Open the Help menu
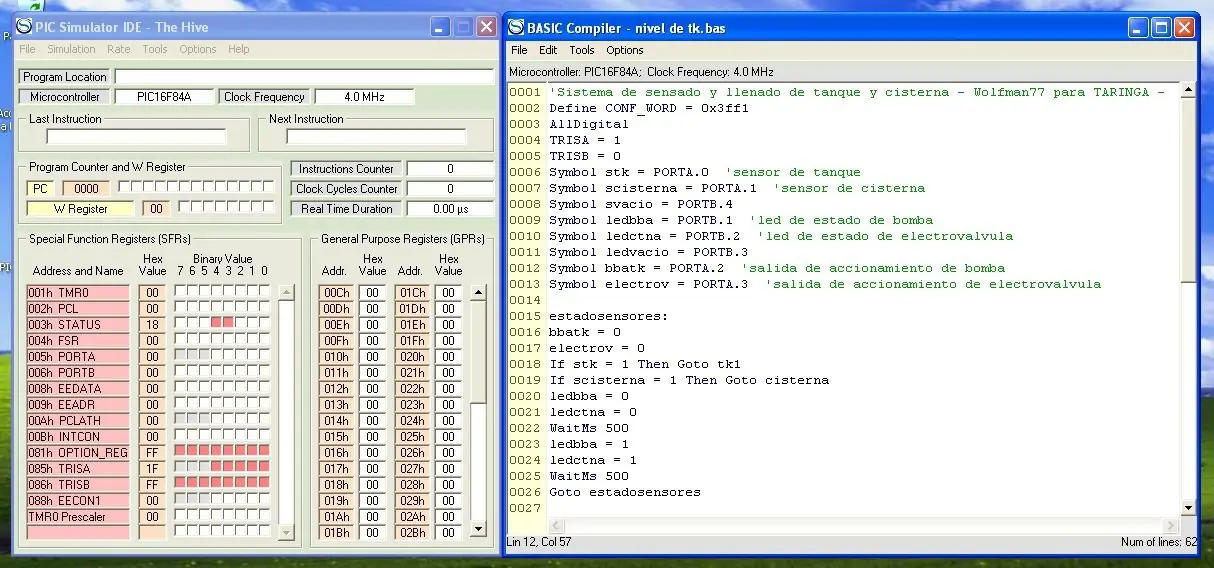Image resolution: width=1214 pixels, height=568 pixels. (x=238, y=49)
